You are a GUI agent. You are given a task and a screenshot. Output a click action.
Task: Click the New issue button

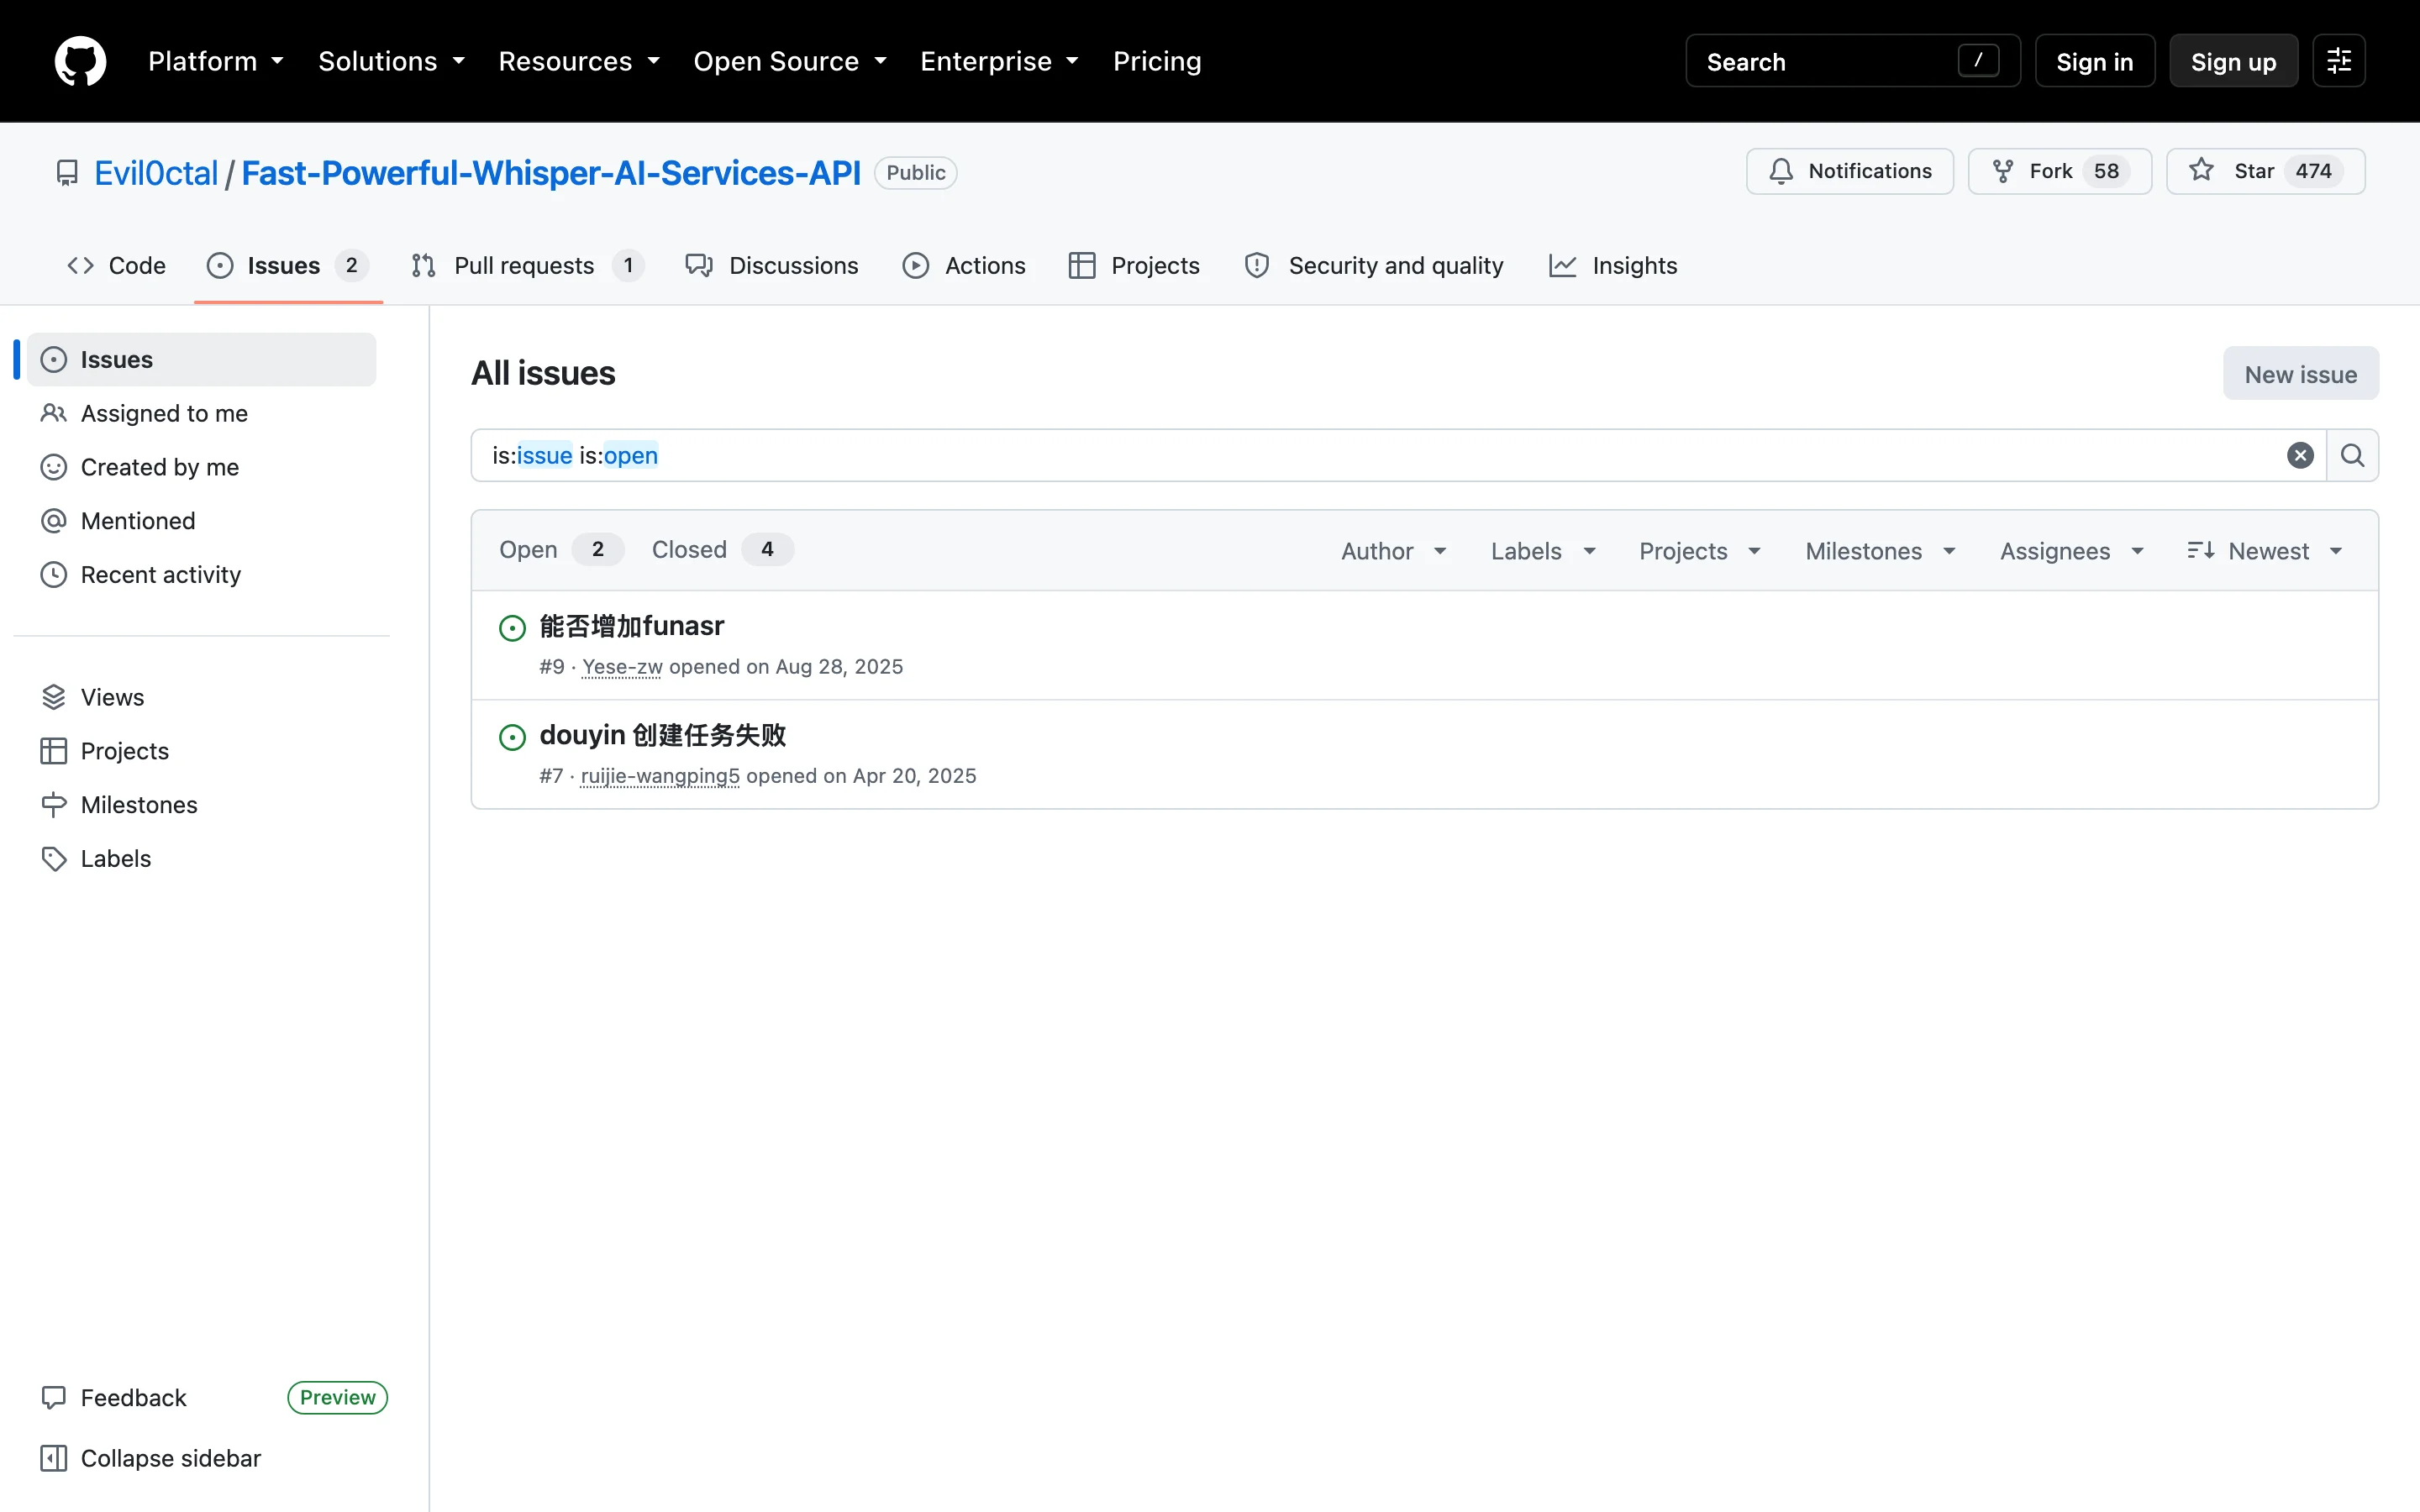(x=2300, y=374)
